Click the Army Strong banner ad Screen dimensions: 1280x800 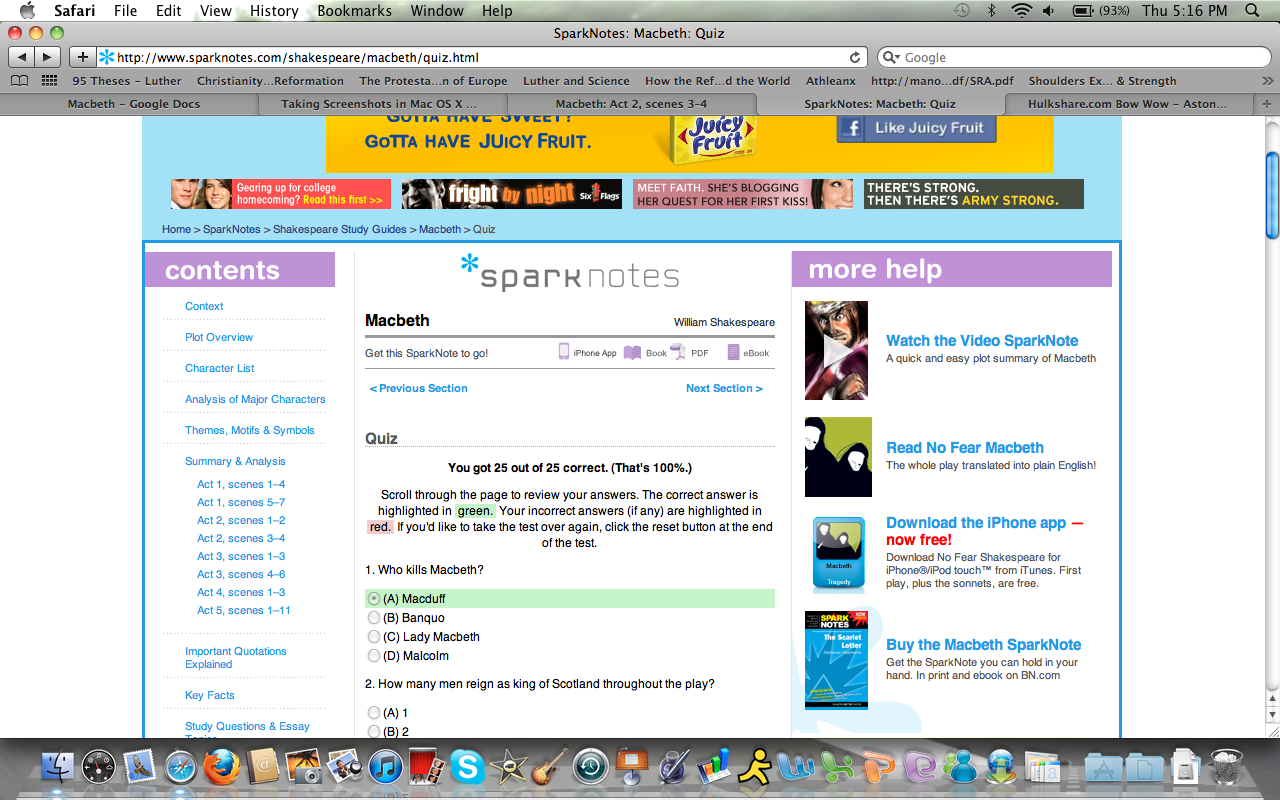click(x=974, y=194)
